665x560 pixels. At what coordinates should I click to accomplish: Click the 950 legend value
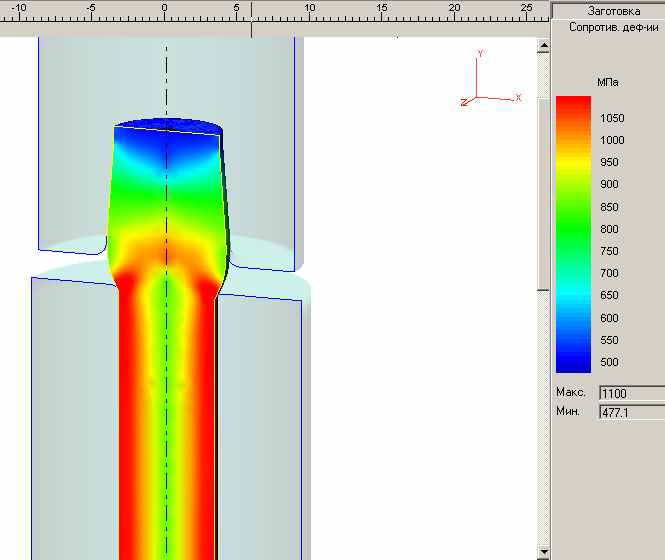coord(609,162)
